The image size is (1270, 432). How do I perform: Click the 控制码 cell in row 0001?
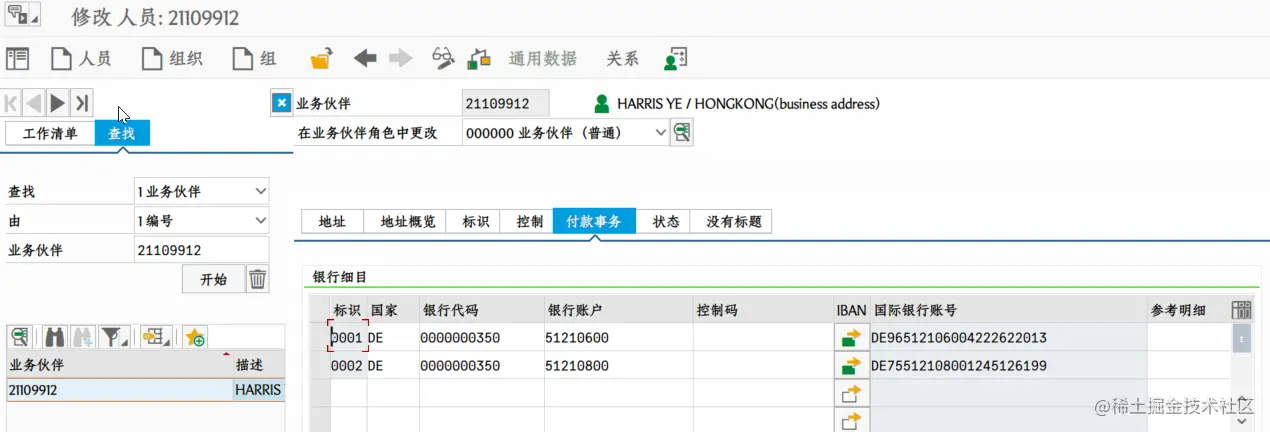point(762,338)
